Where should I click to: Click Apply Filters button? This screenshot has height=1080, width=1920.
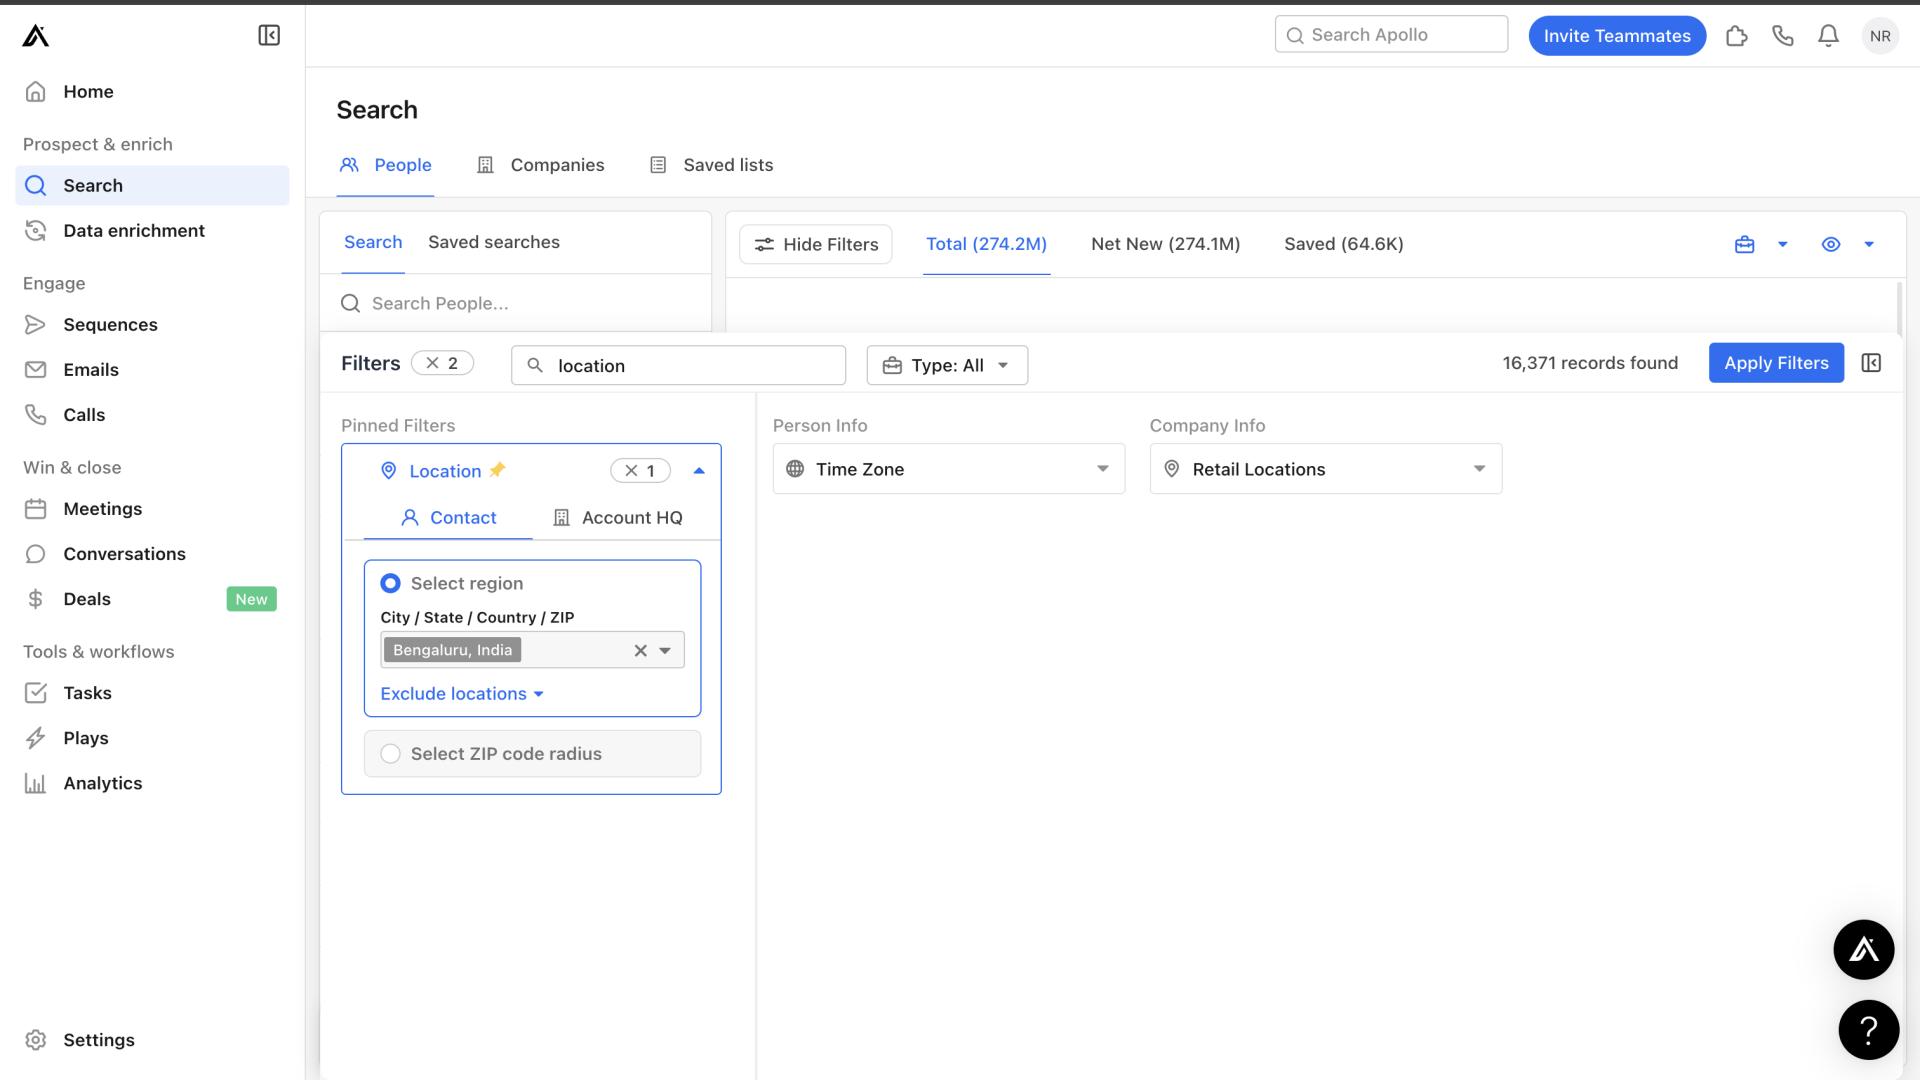pos(1776,363)
